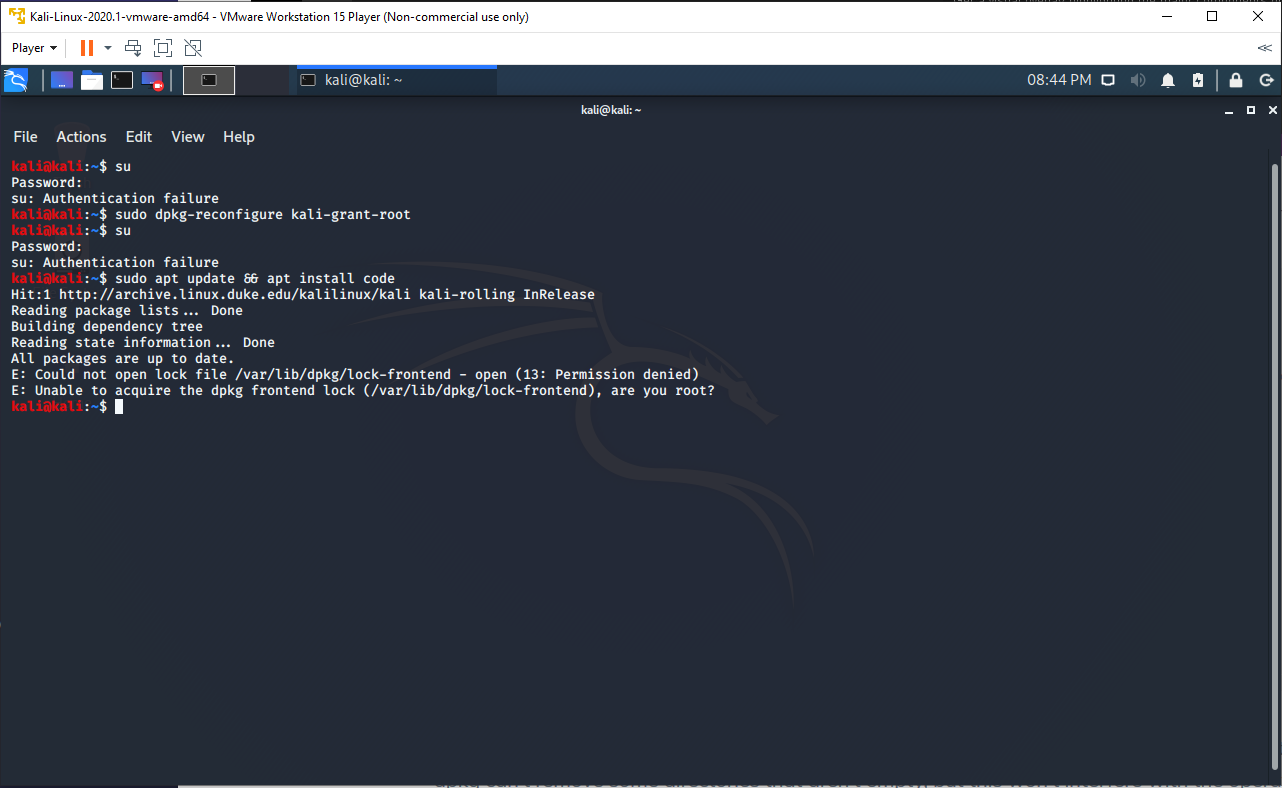This screenshot has width=1282, height=788.
Task: Open the Player dropdown menu
Action: pyautogui.click(x=34, y=48)
